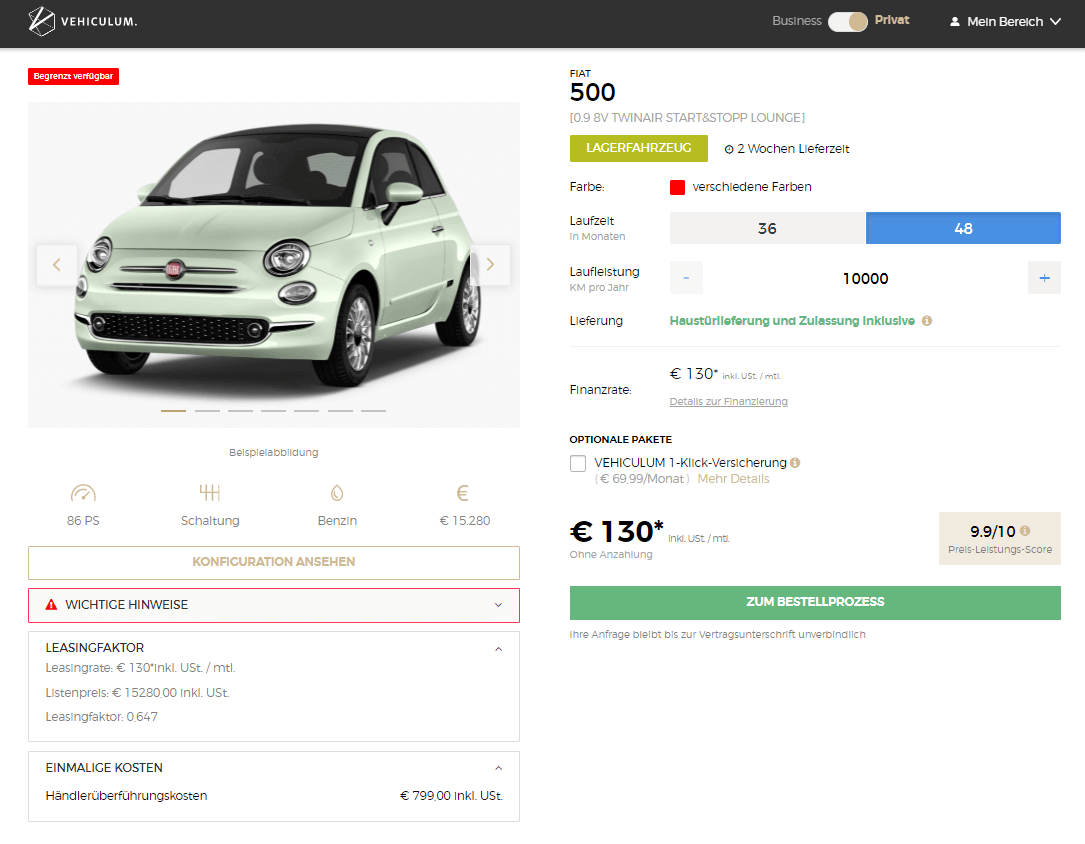Check the VEHICULUM 1-Klick-Versicherung box
This screenshot has height=844, width=1085.
pyautogui.click(x=578, y=464)
